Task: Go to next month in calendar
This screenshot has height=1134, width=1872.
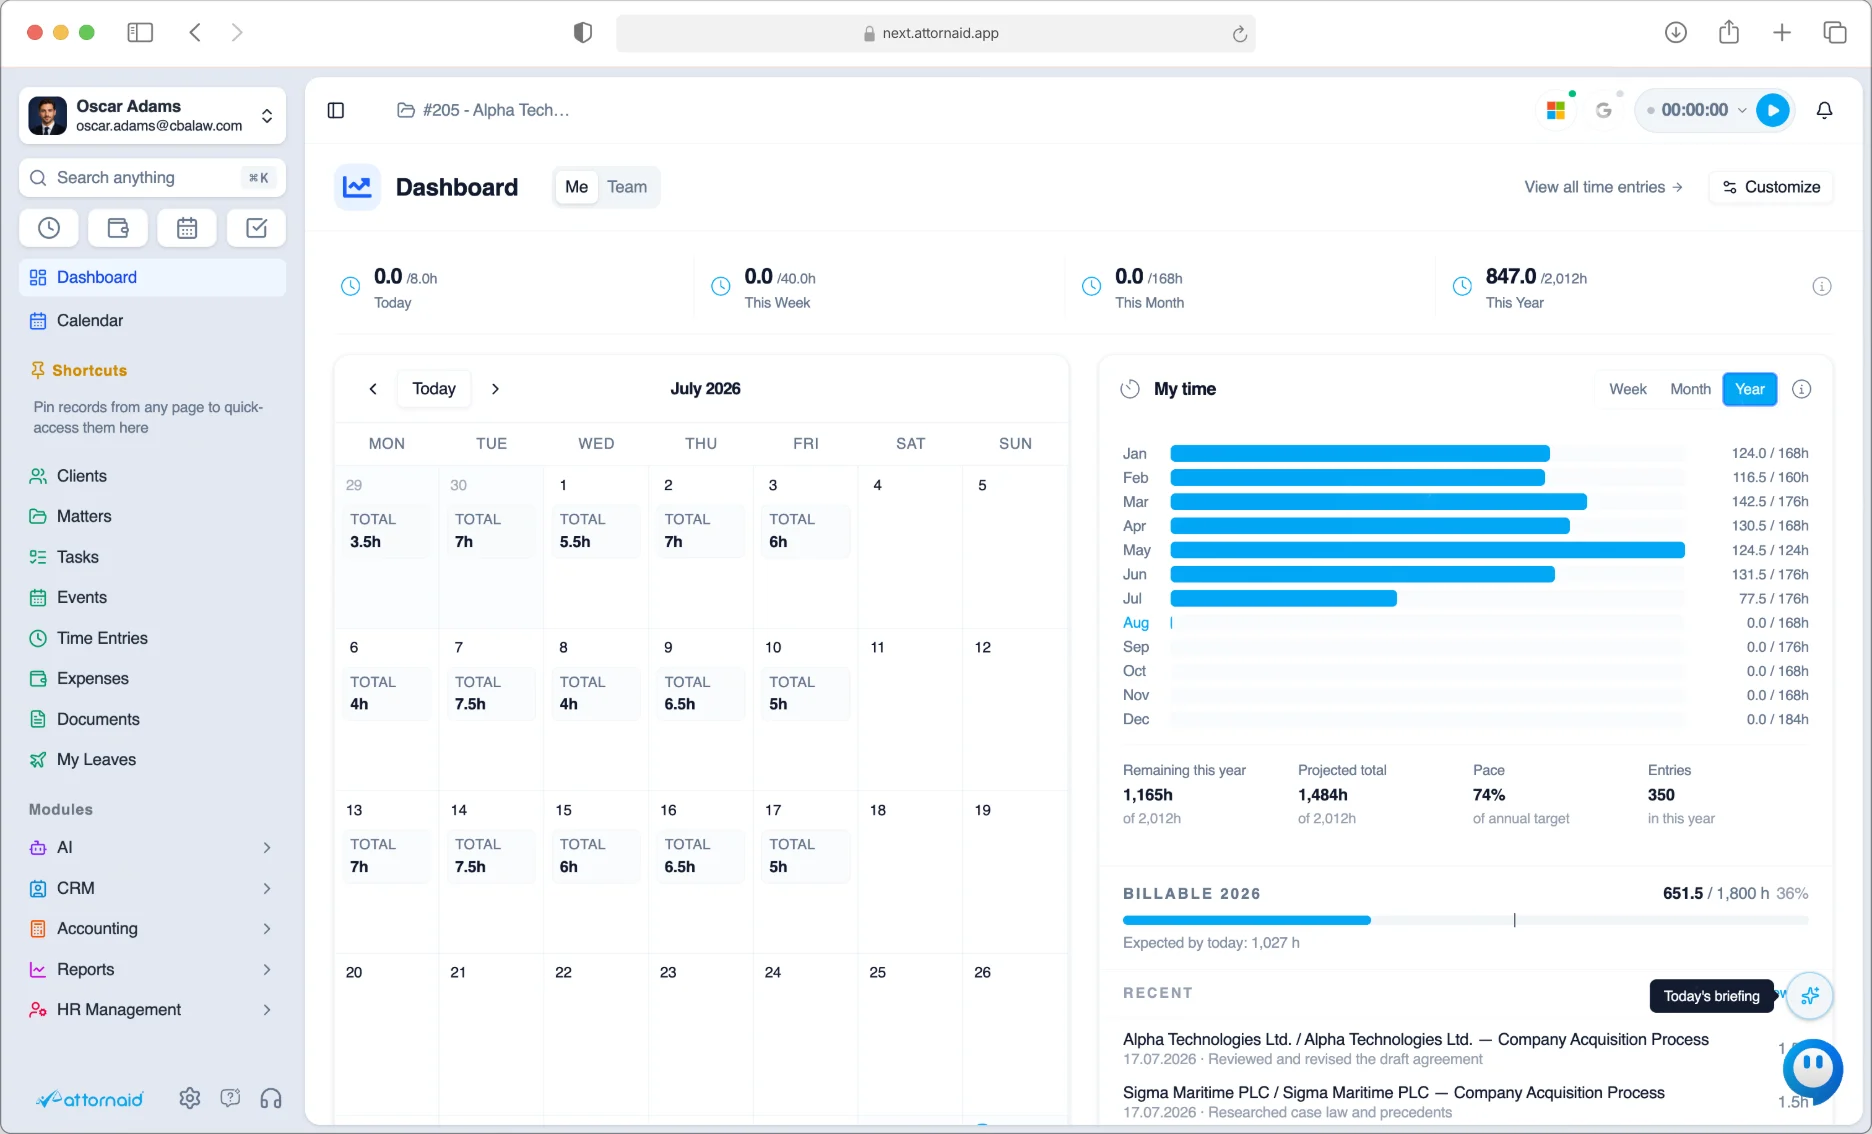Action: click(x=495, y=389)
